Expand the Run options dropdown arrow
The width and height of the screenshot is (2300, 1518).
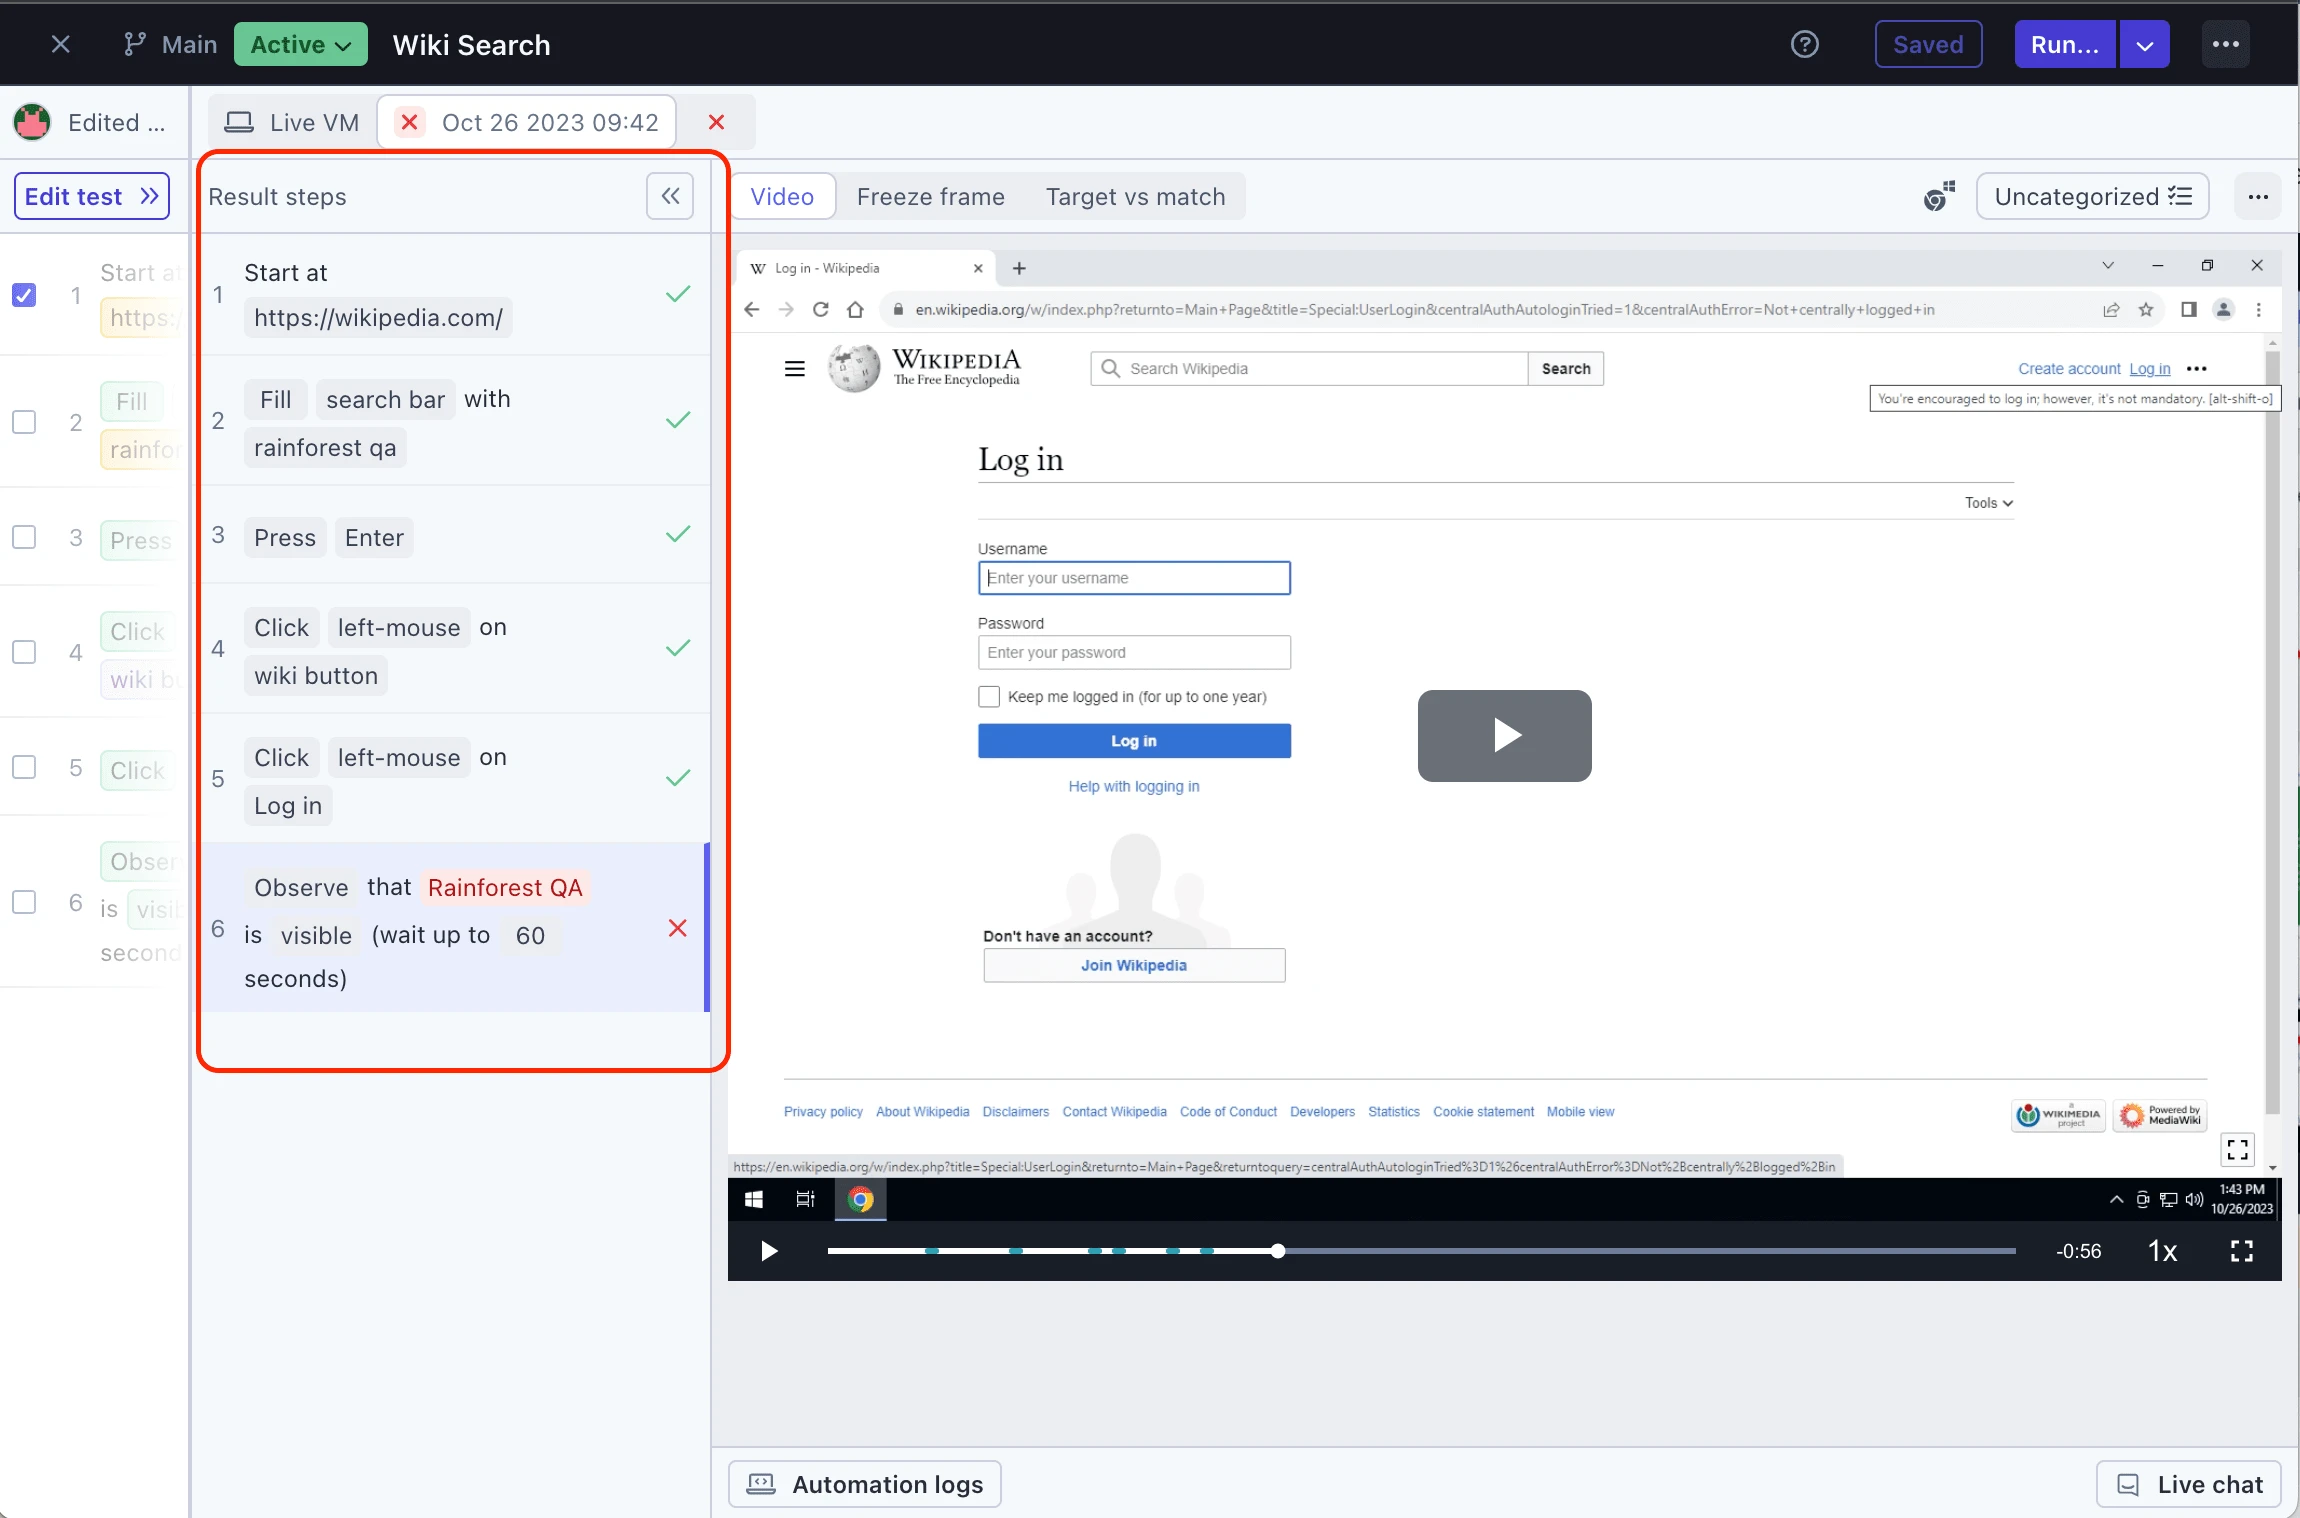(2144, 45)
